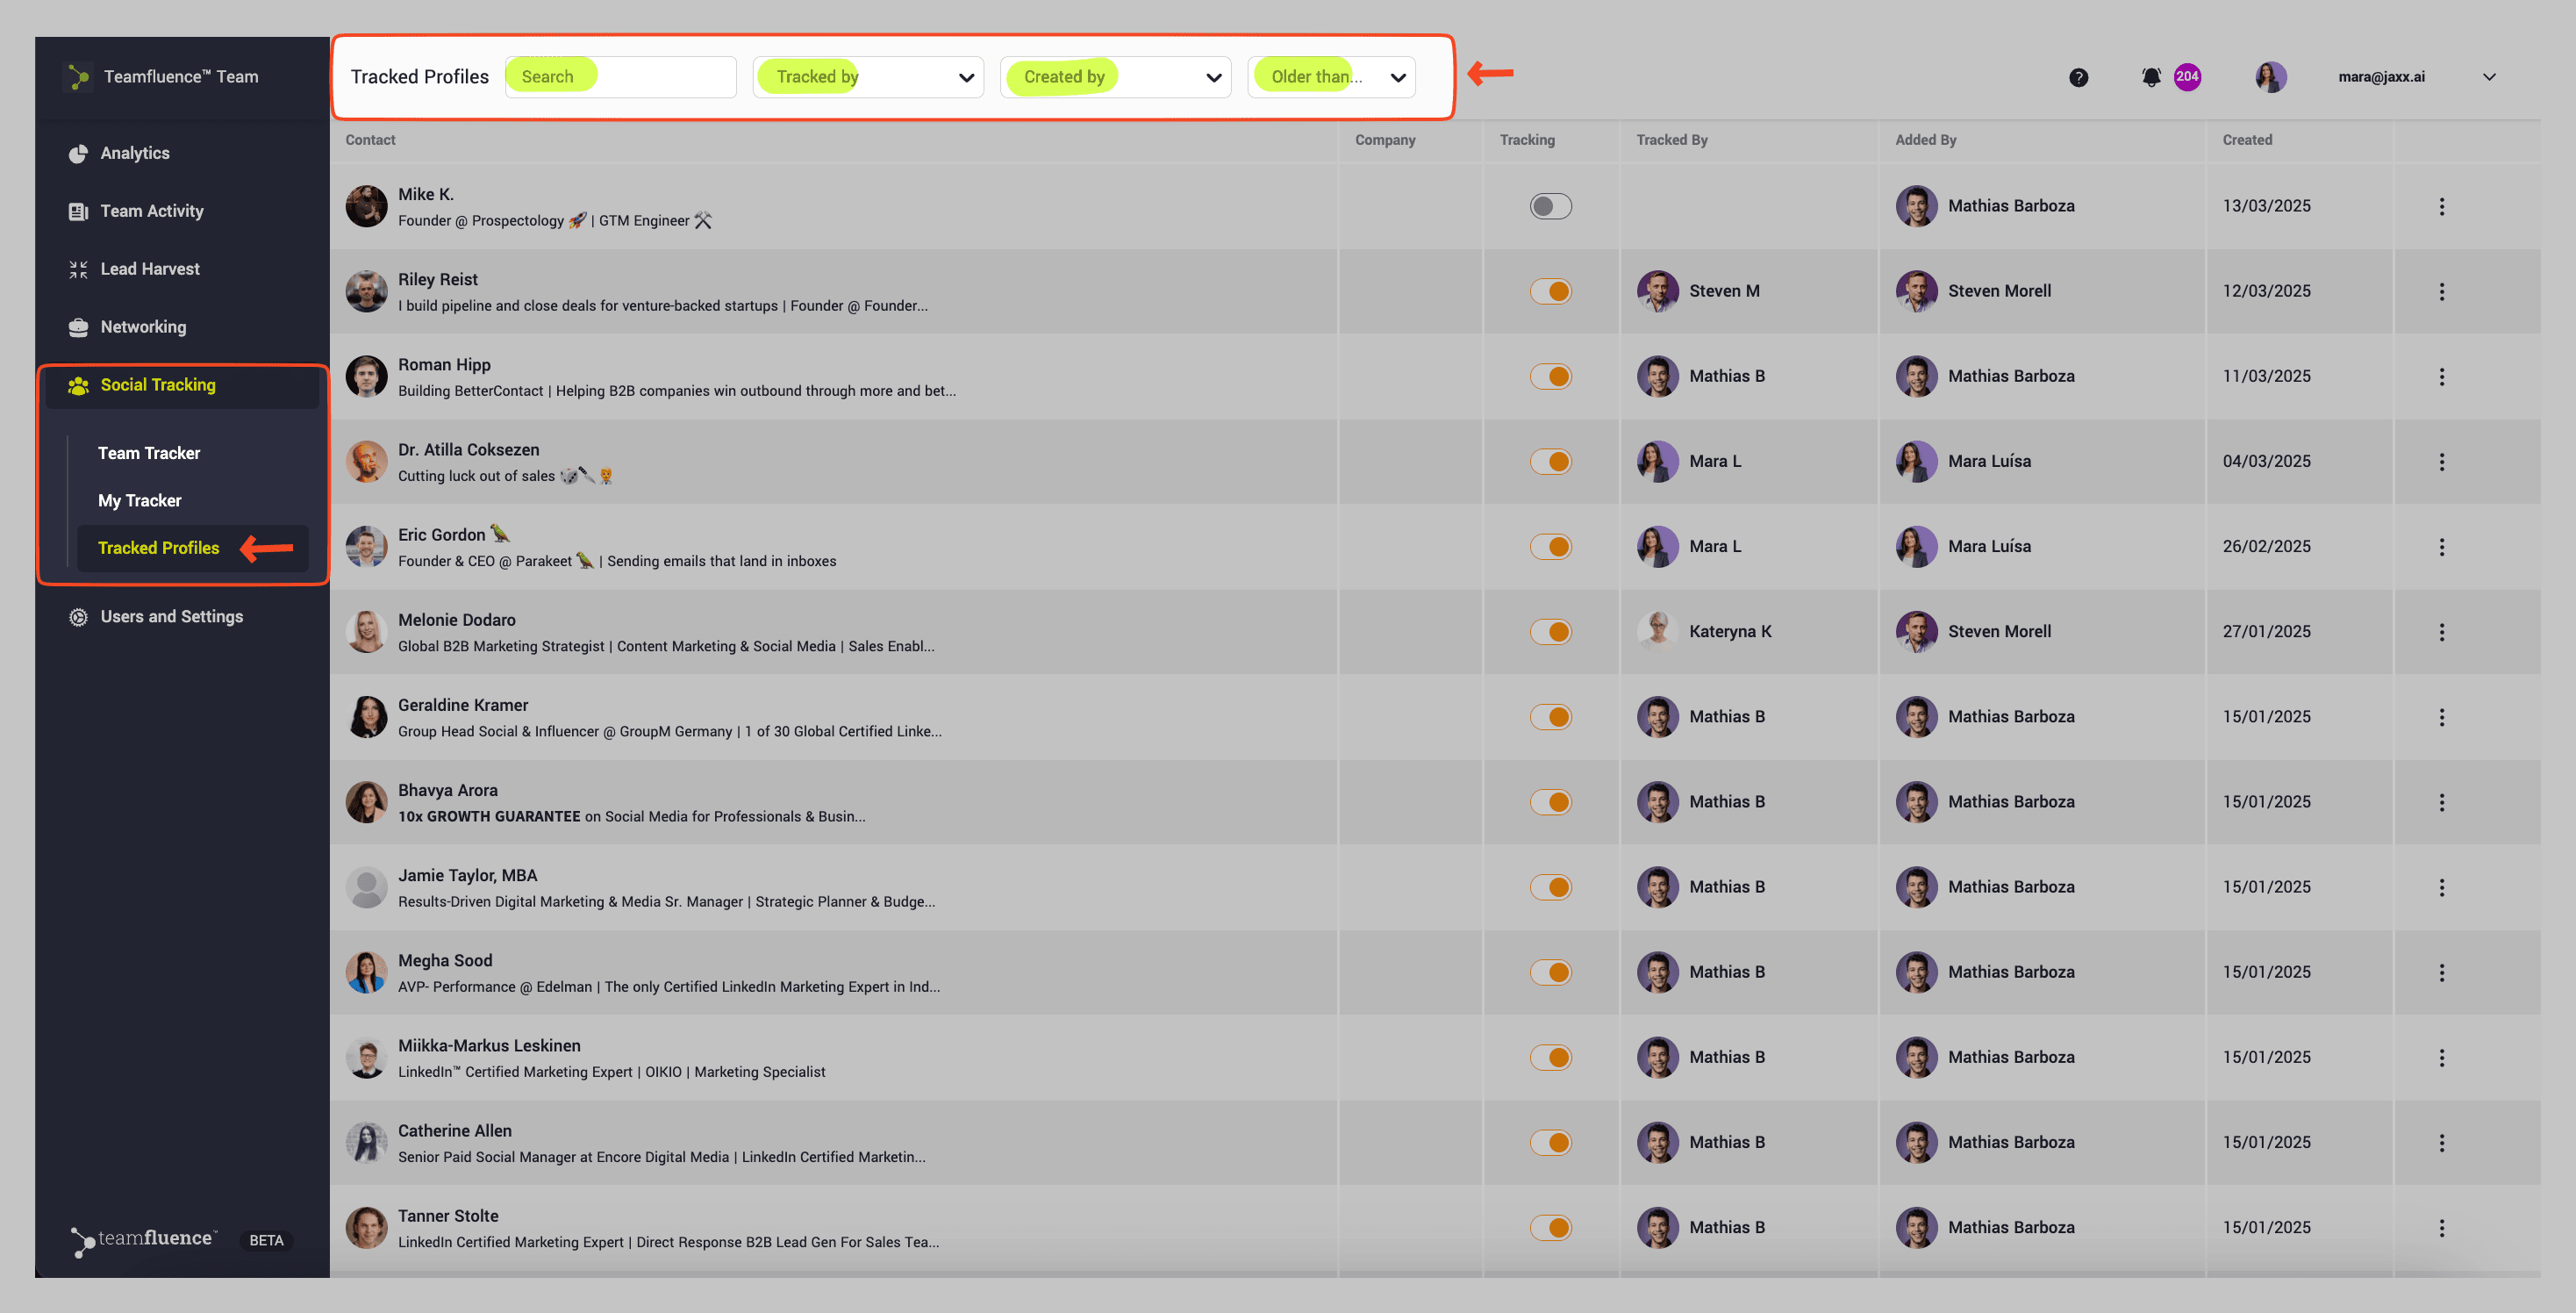Disable tracking toggle for Roman Hipp

pos(1550,377)
